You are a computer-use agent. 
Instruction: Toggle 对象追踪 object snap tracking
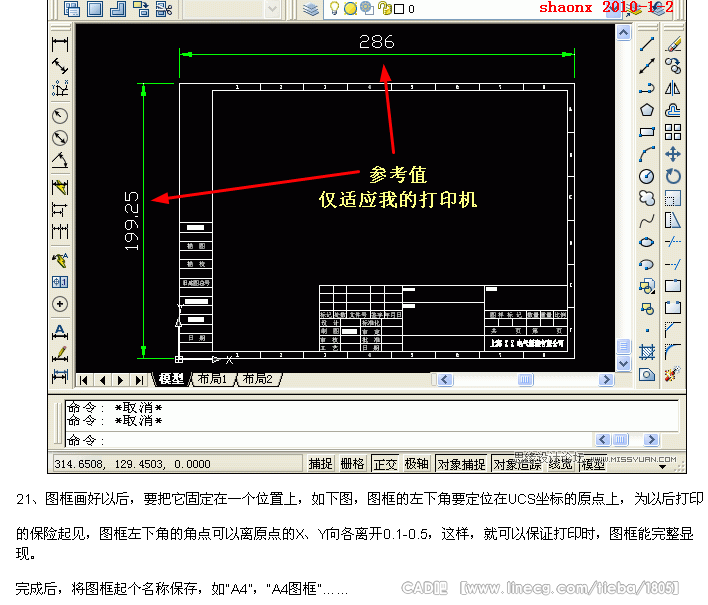pos(517,464)
